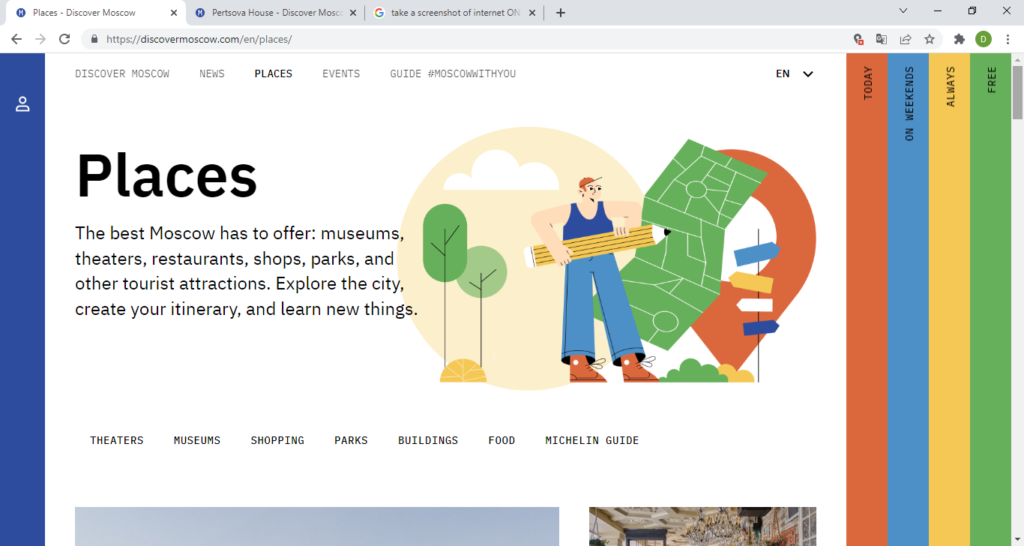Image resolution: width=1024 pixels, height=546 pixels.
Task: Click the browser forward arrow
Action: pos(40,39)
